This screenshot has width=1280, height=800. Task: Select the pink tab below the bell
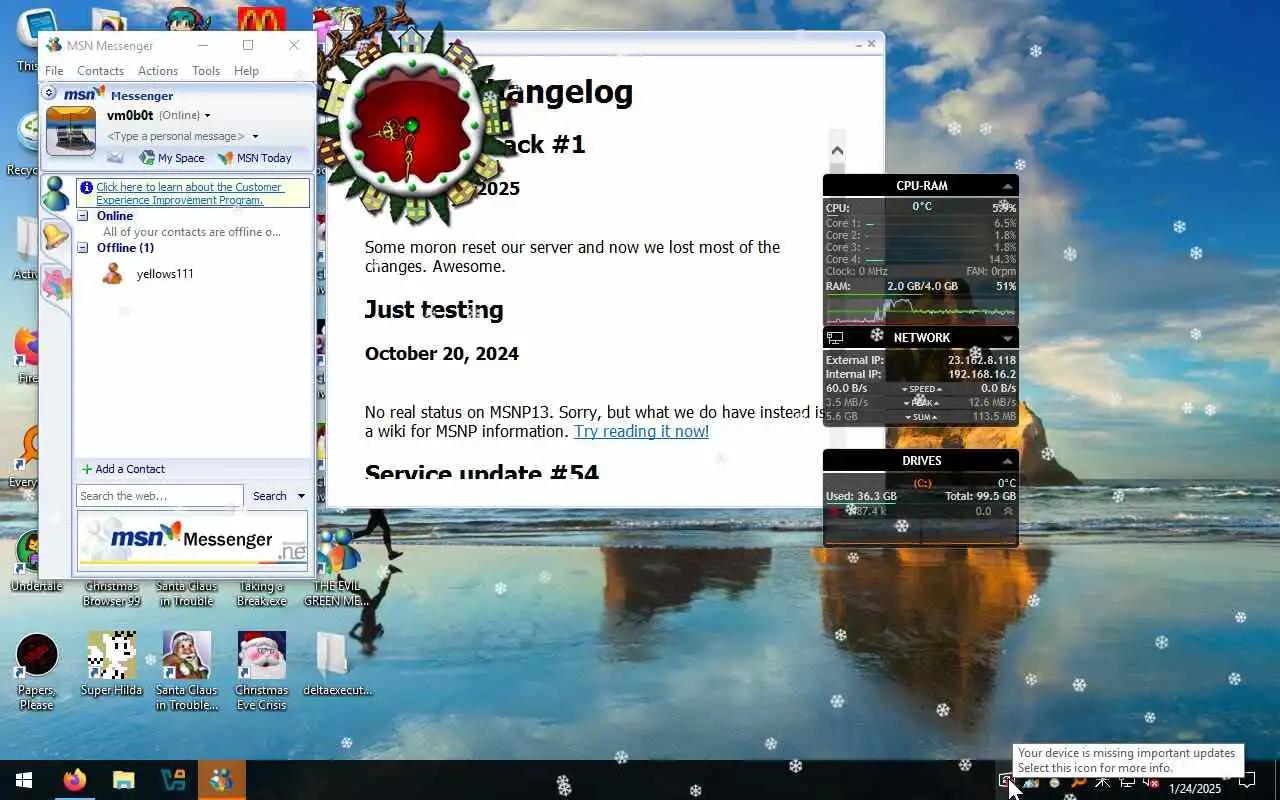point(56,284)
